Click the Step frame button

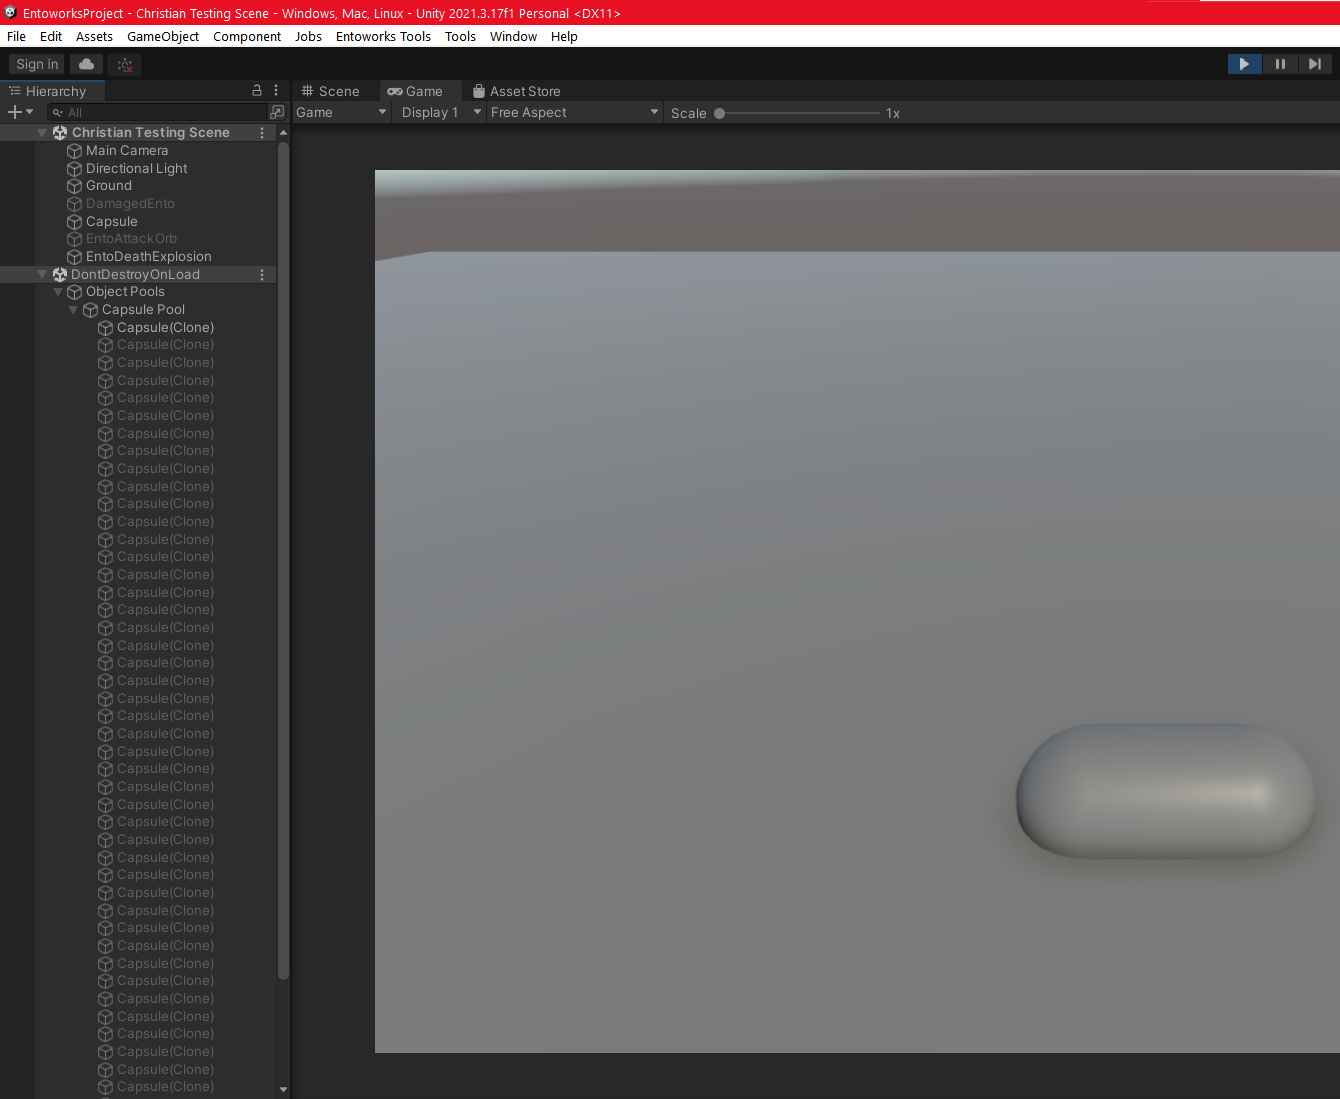(1314, 64)
